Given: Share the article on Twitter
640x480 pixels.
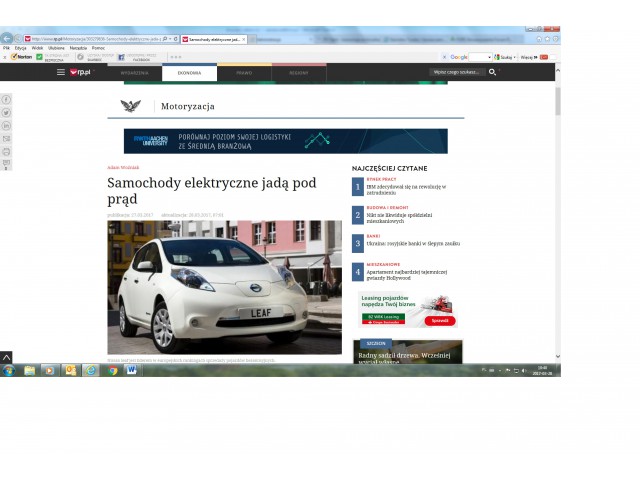Looking at the screenshot, I should tap(6, 113).
